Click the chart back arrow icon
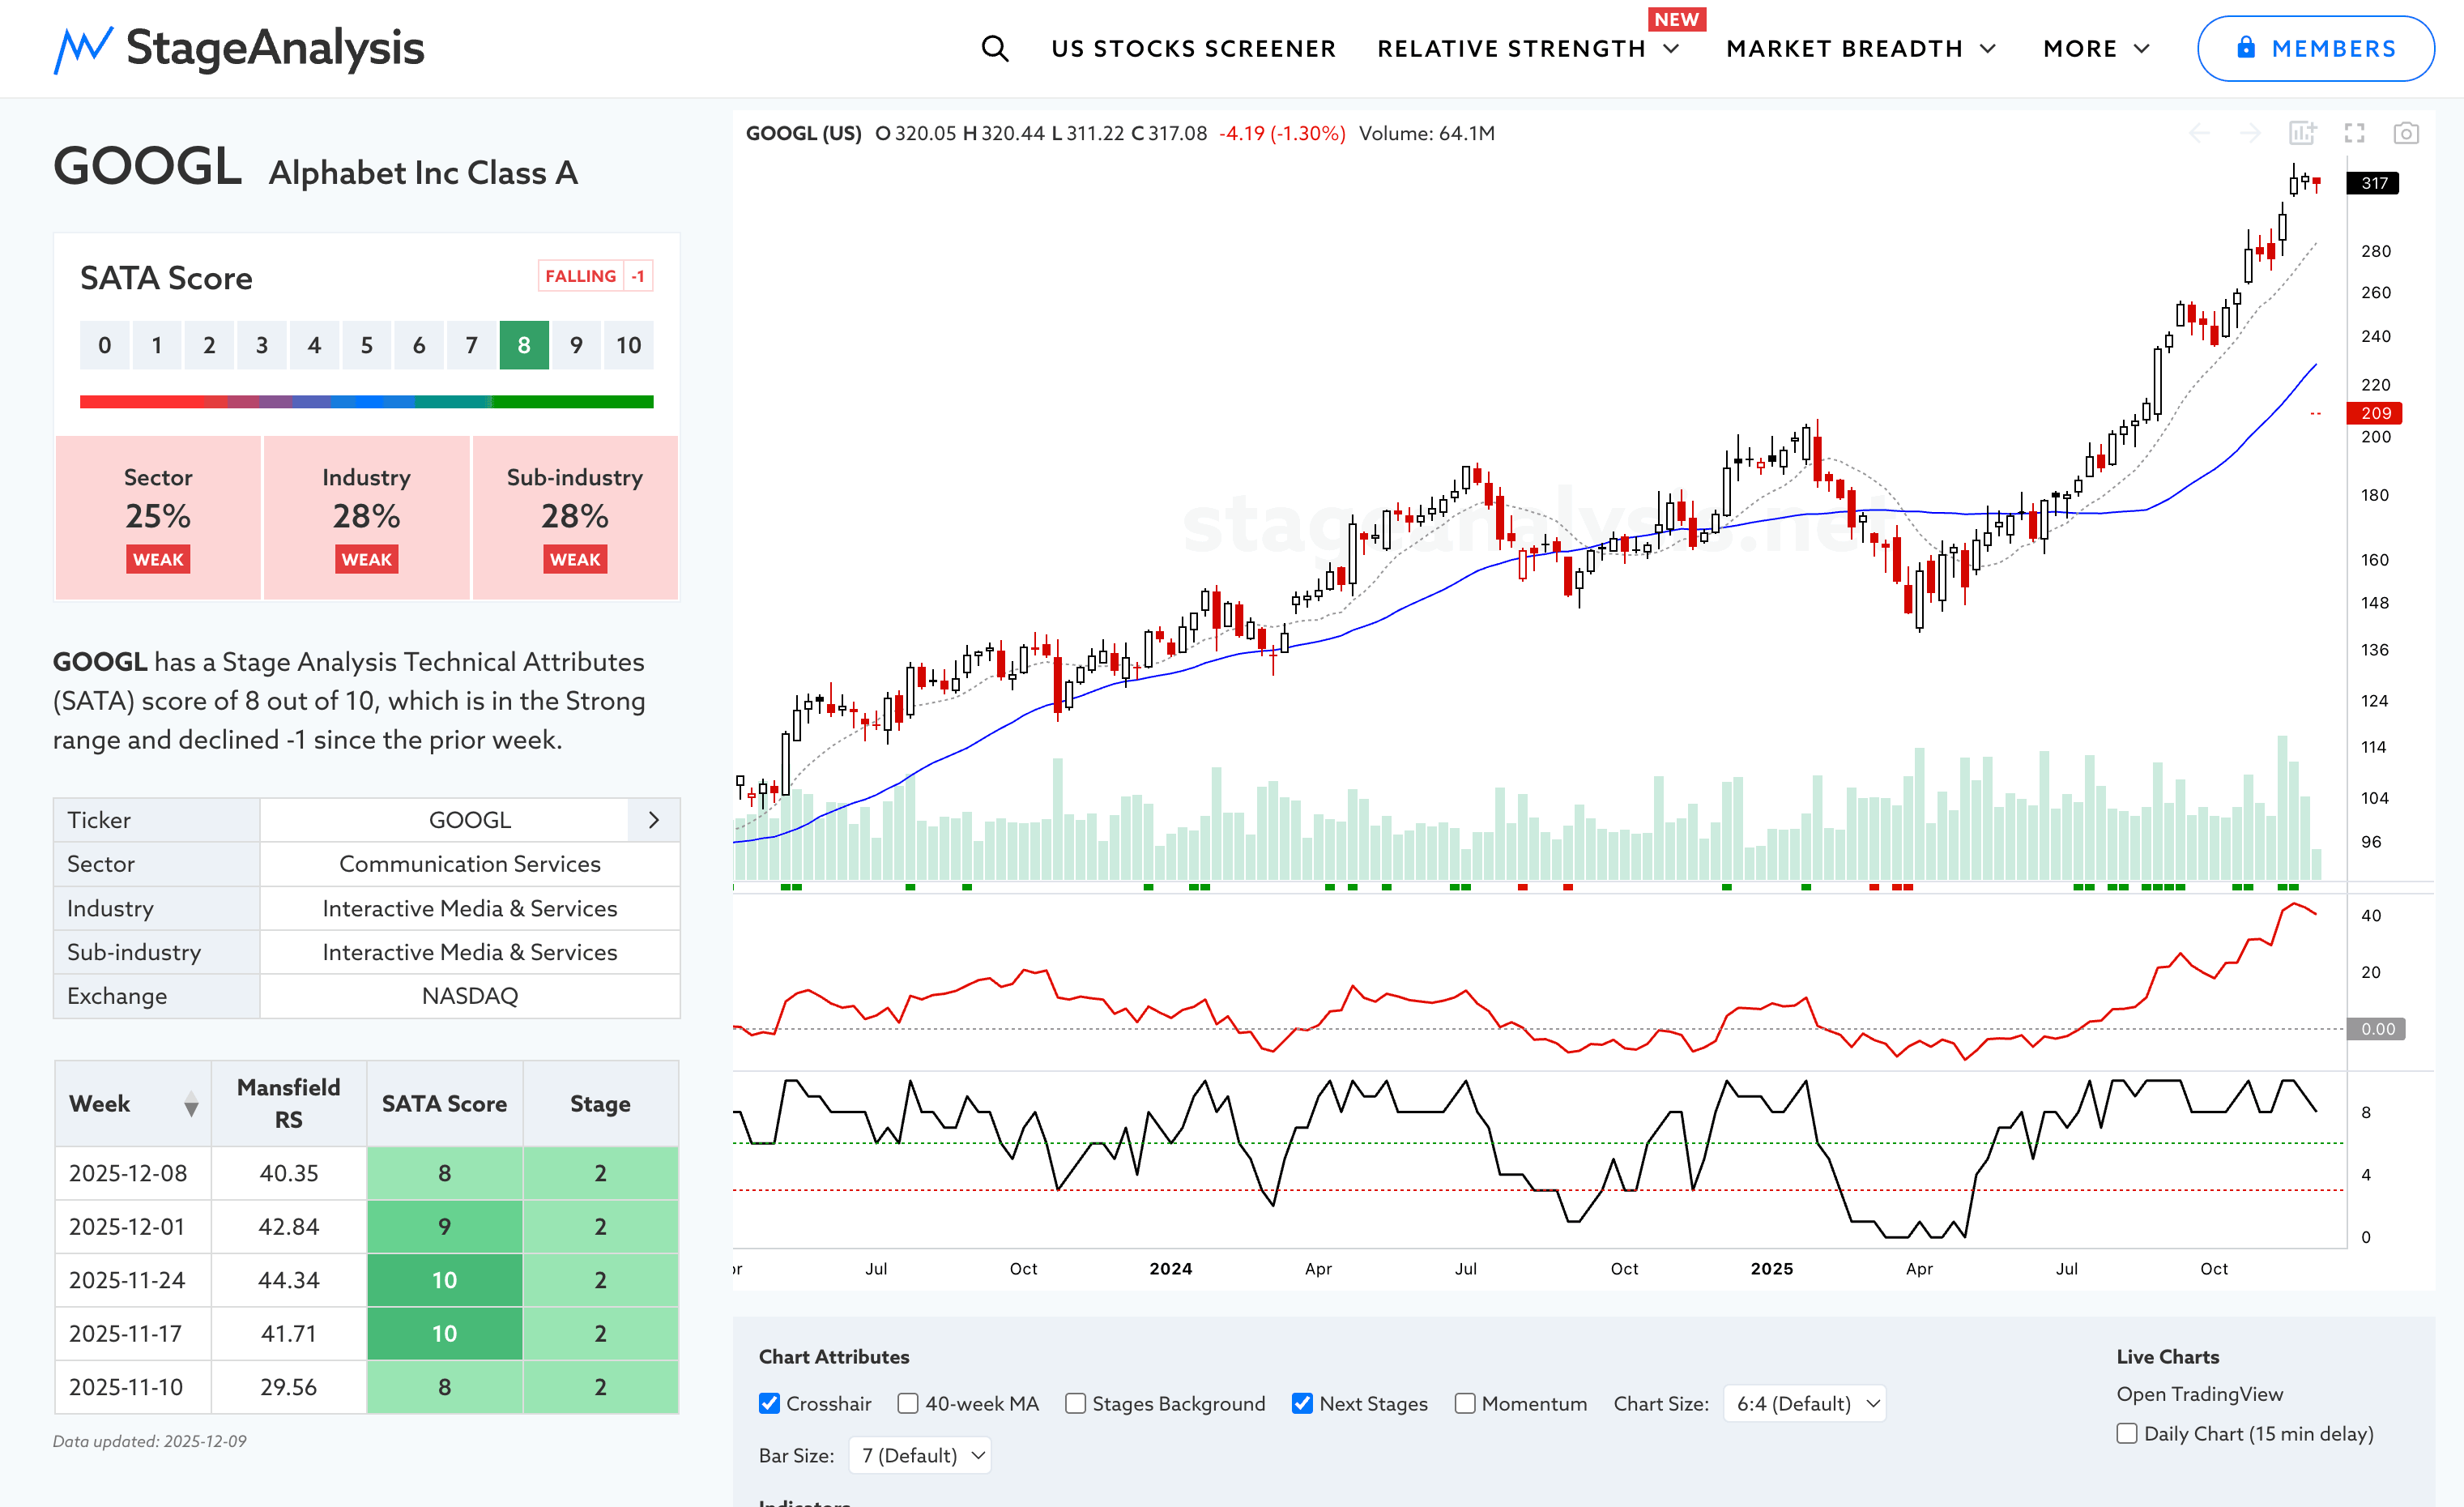The image size is (2464, 1507). pos(2199,133)
